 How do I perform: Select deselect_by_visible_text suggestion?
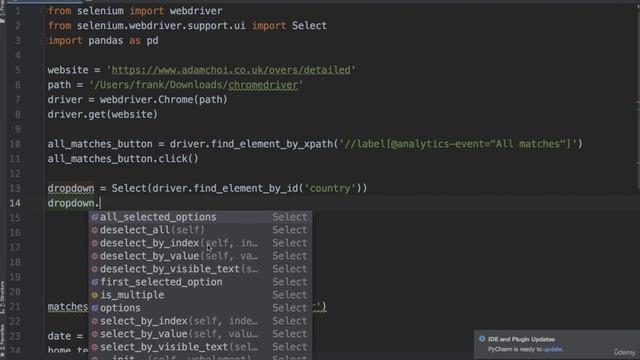pos(200,269)
